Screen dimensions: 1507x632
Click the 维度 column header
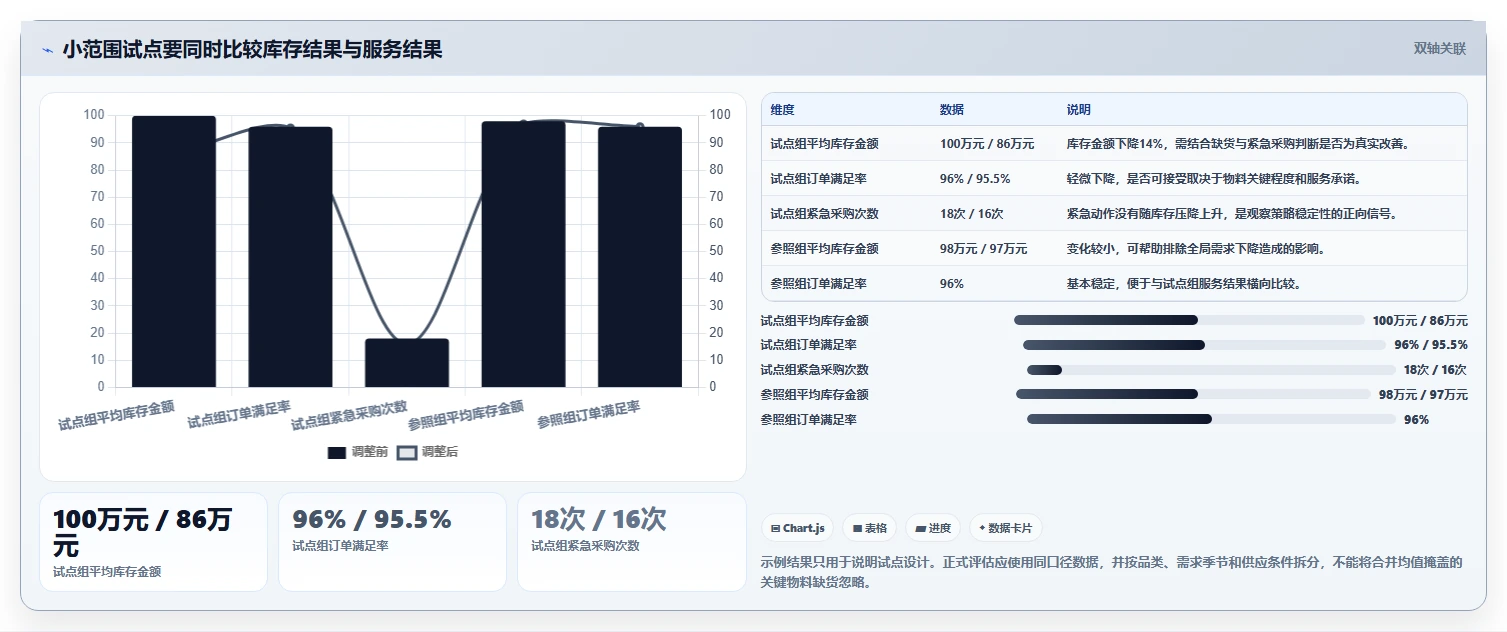782,110
